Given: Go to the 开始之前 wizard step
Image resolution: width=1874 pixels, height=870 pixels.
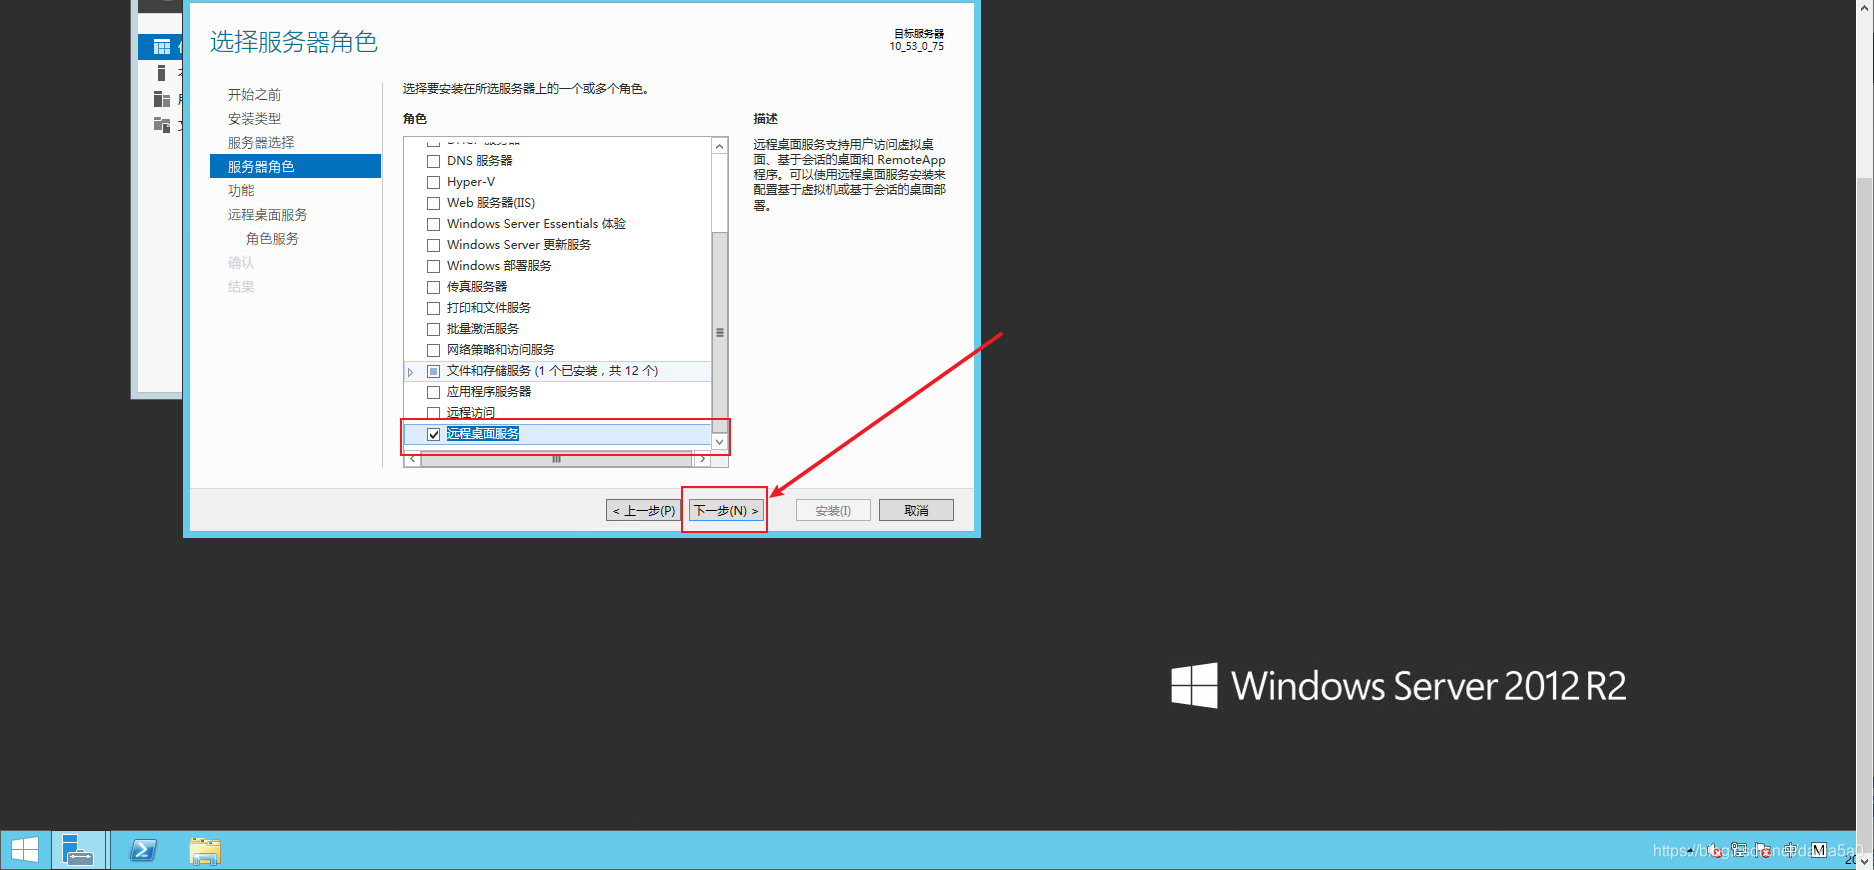Looking at the screenshot, I should click(254, 95).
